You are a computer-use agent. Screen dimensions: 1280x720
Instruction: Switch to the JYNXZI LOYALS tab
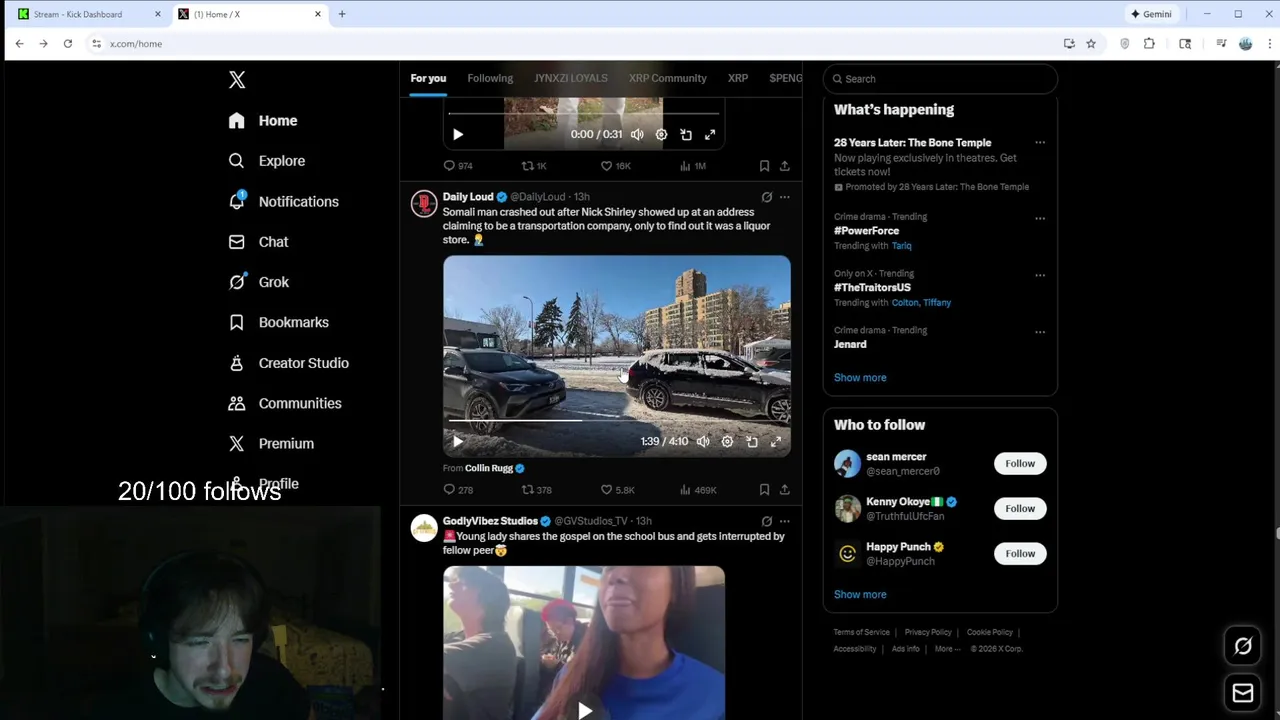coord(570,78)
